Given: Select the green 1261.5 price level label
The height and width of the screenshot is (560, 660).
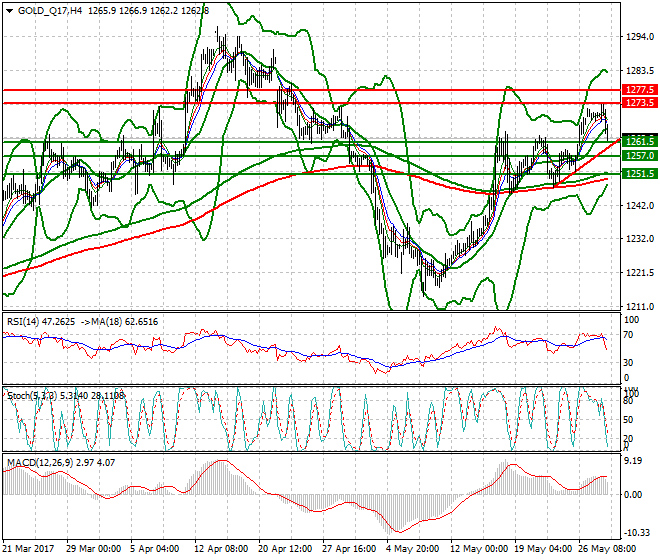Looking at the screenshot, I should coord(640,141).
